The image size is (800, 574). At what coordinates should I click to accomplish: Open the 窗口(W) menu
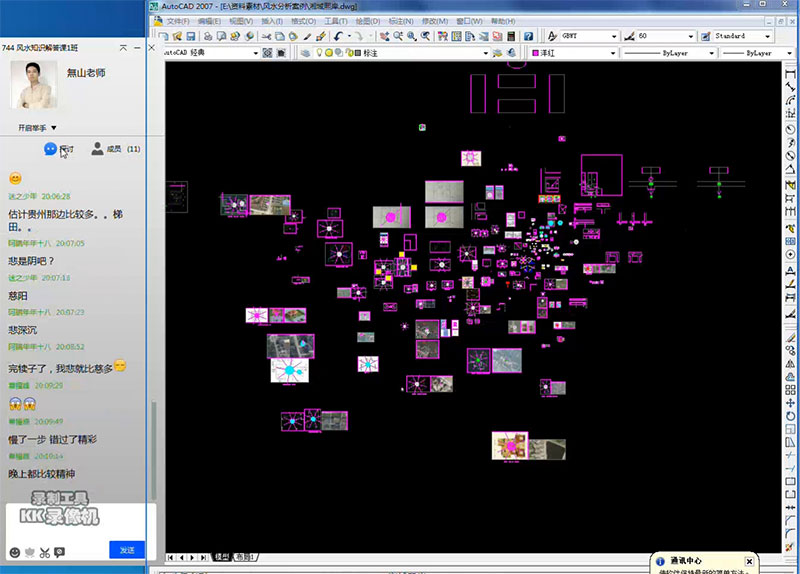click(x=469, y=21)
